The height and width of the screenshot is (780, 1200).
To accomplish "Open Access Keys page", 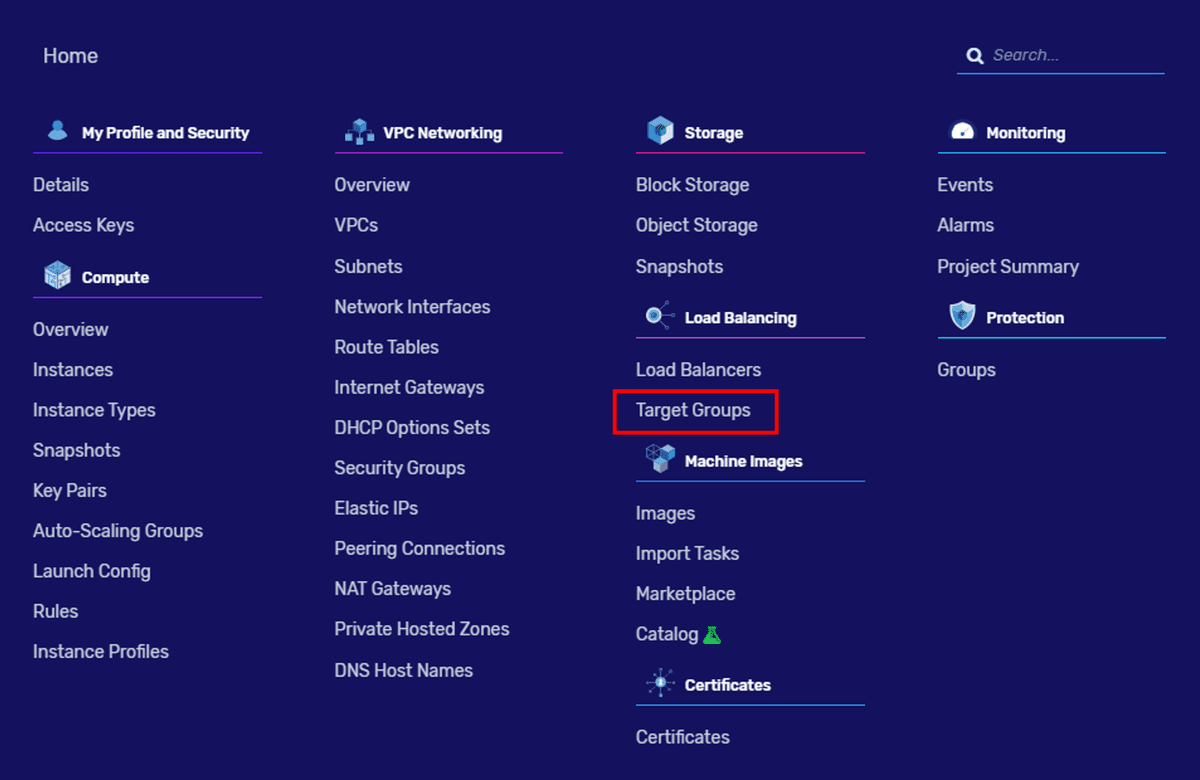I will [x=83, y=226].
